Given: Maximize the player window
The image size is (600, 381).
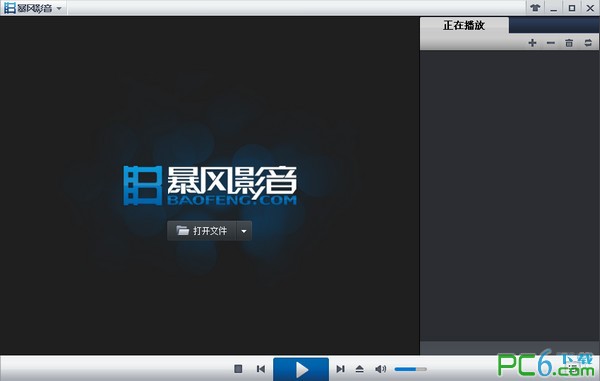Looking at the screenshot, I should tap(572, 8).
